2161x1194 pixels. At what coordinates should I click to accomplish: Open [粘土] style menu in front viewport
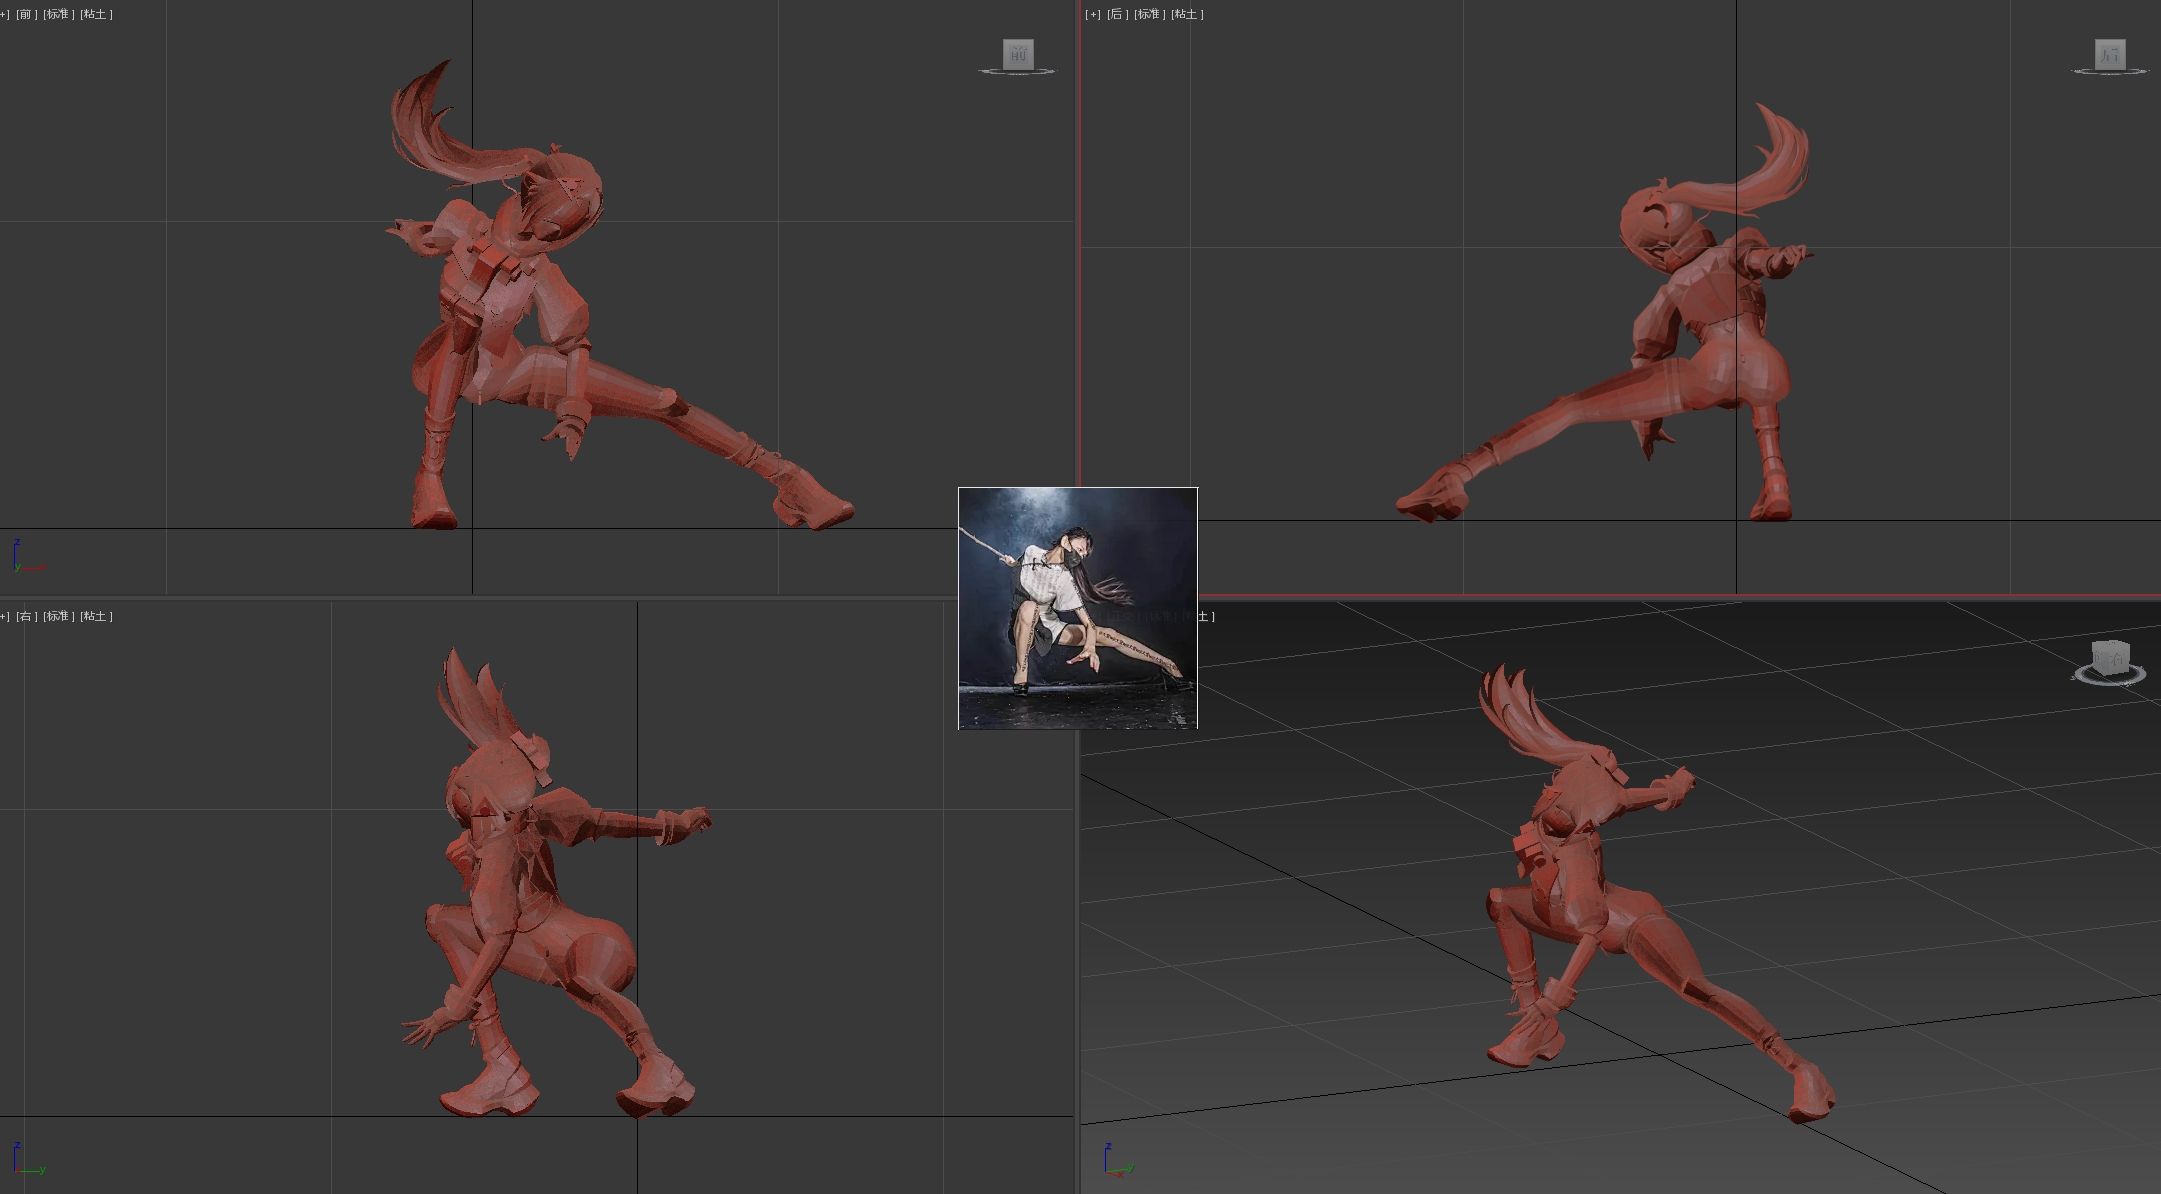[x=96, y=14]
